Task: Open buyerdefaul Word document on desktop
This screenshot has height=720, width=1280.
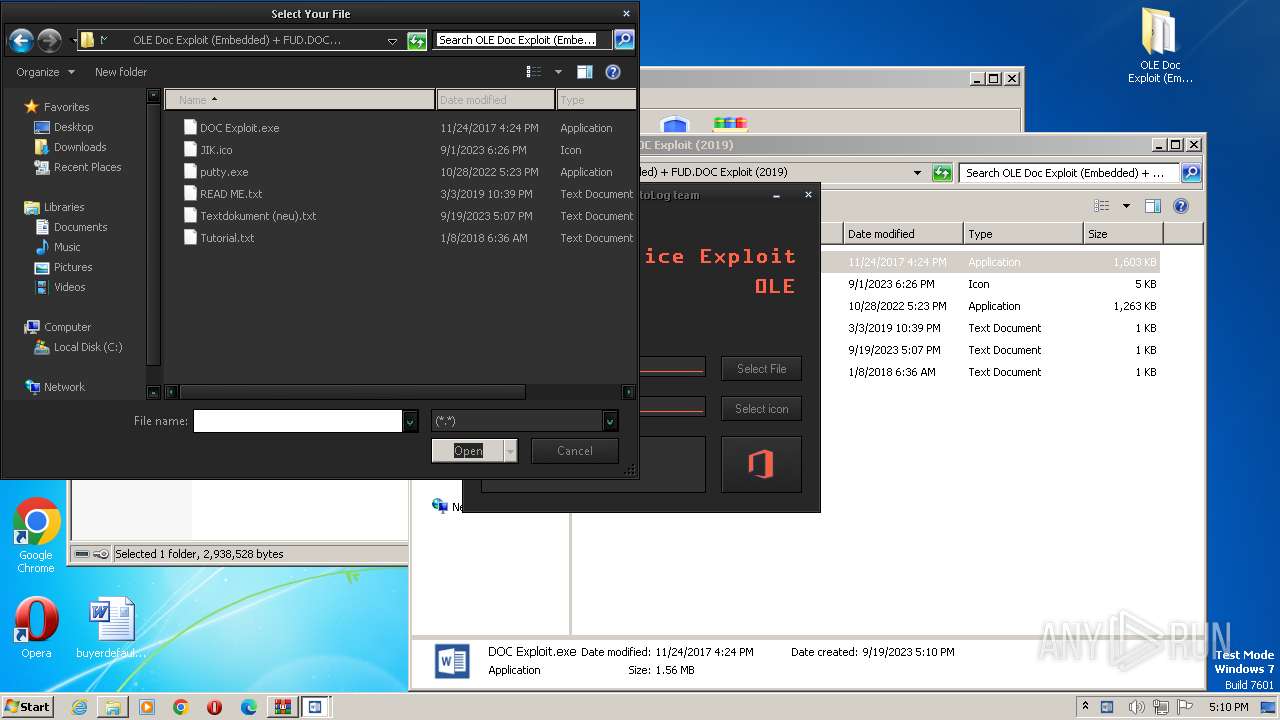Action: click(111, 628)
